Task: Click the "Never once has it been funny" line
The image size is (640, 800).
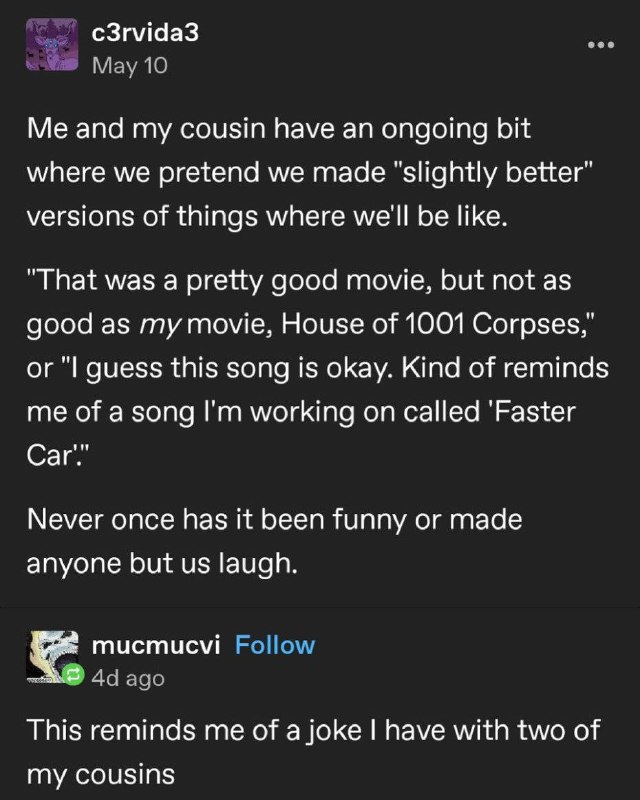Action: 274,521
